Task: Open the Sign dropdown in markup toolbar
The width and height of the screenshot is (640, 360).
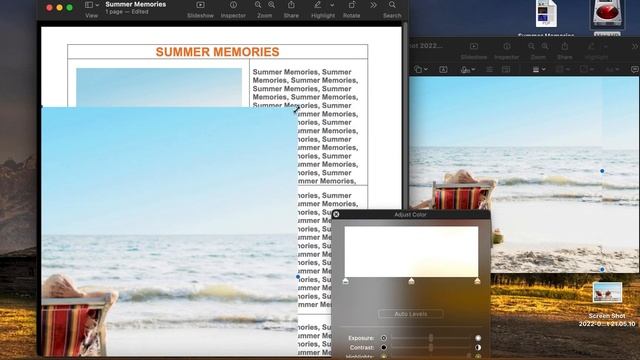Action: click(x=468, y=69)
